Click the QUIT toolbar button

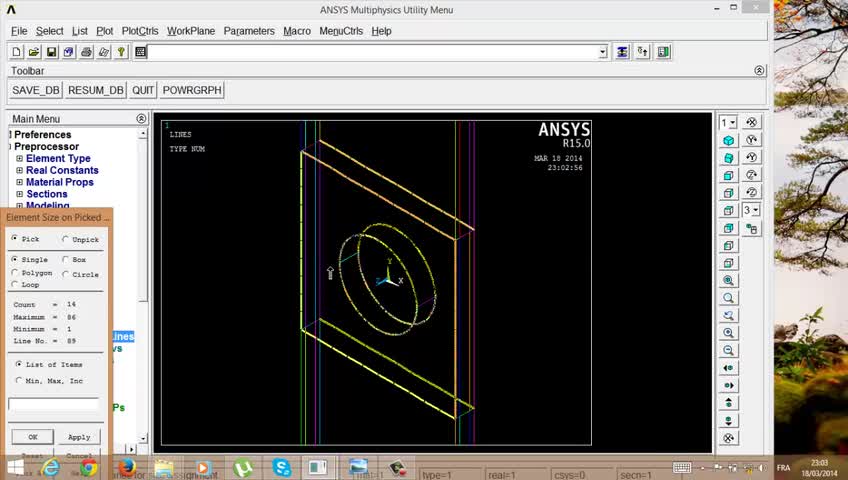click(143, 90)
